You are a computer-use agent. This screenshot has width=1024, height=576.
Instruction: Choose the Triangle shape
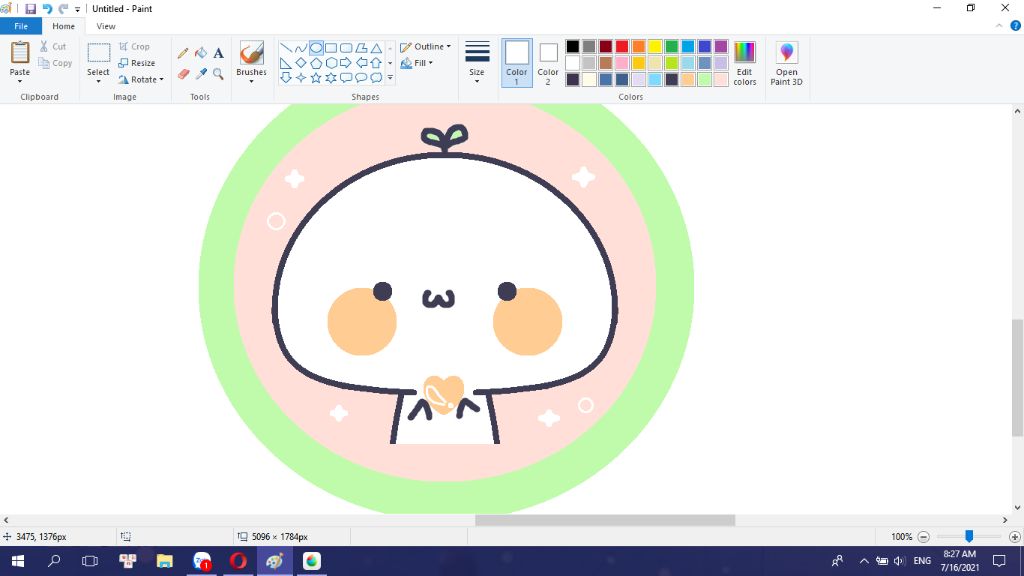376,48
